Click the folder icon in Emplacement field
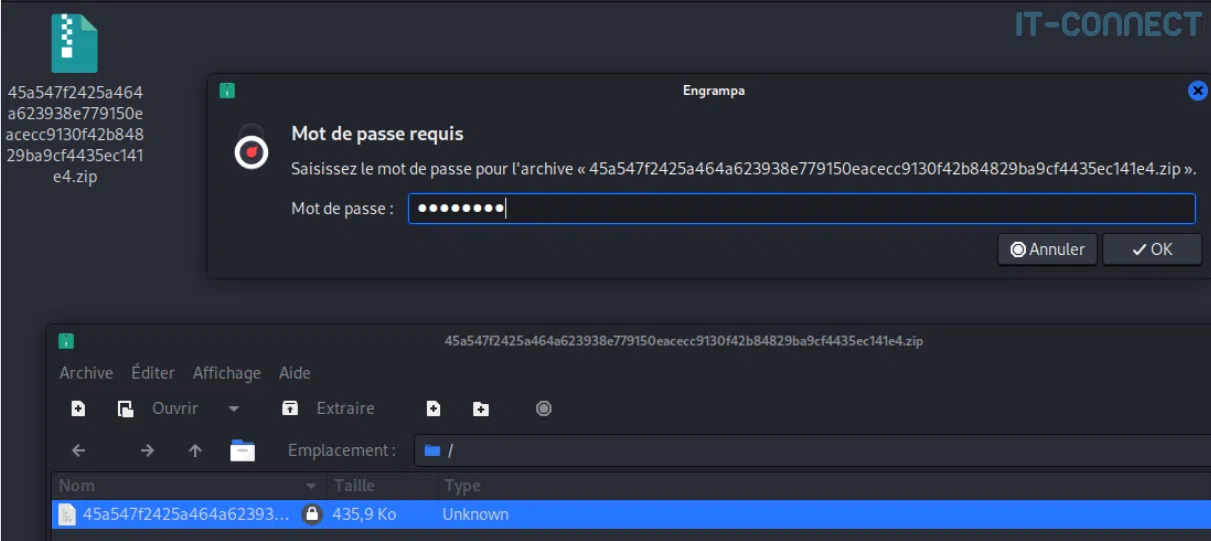1211x541 pixels. coord(432,451)
